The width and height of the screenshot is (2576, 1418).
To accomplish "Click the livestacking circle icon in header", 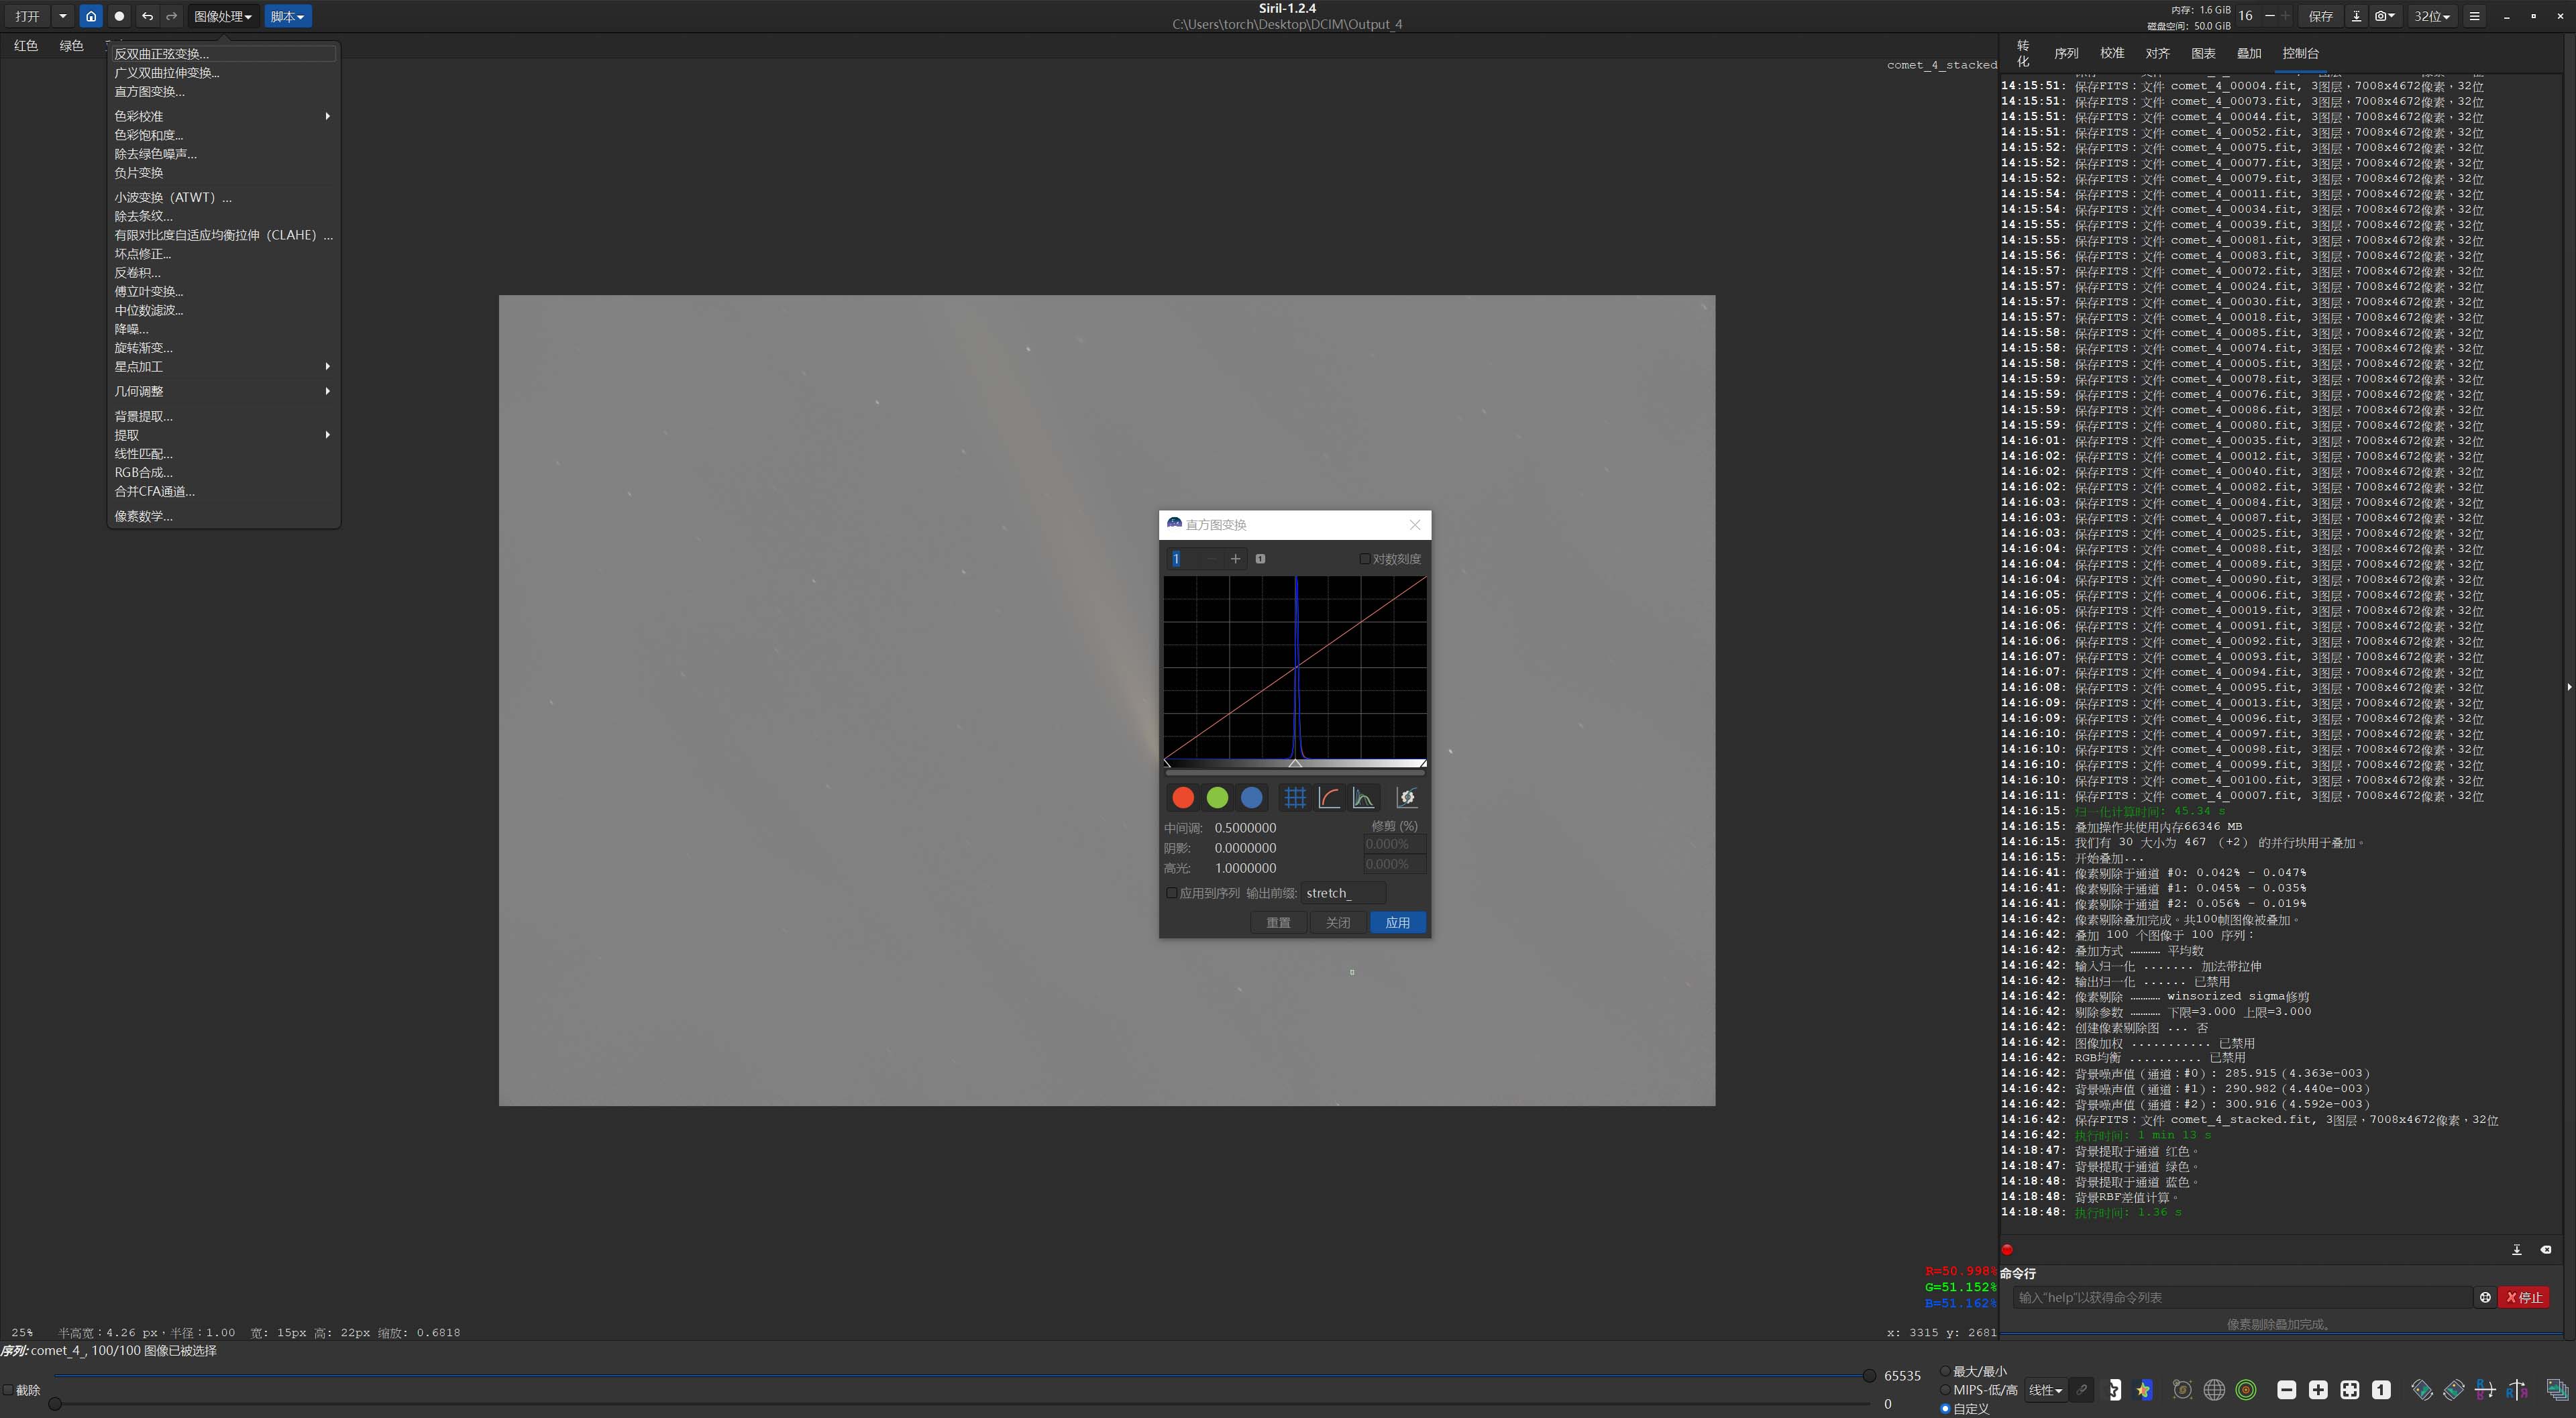I will pyautogui.click(x=119, y=16).
